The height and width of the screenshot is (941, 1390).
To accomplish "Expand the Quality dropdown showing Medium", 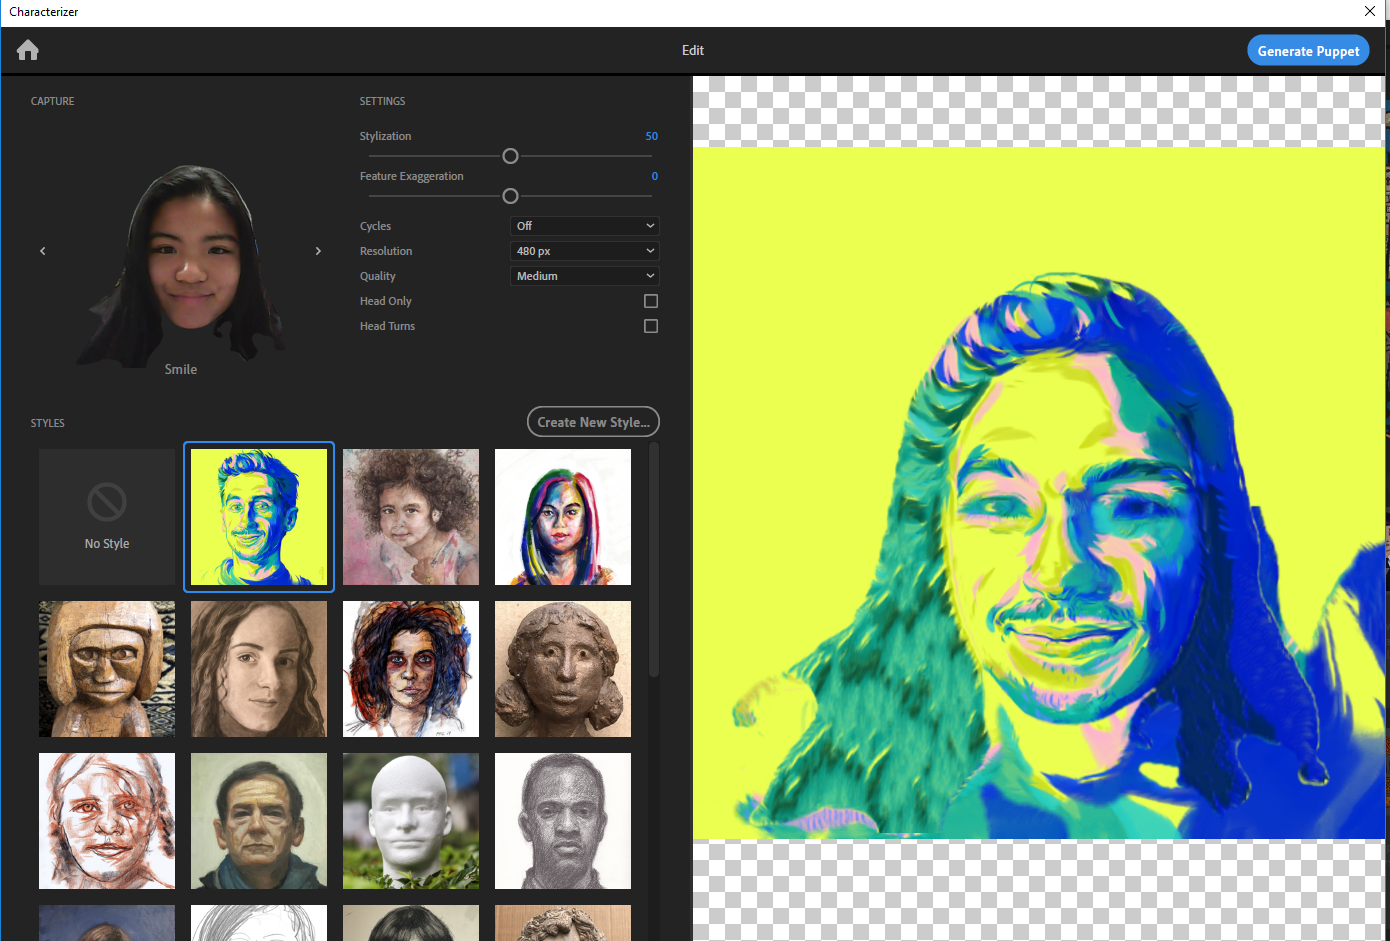I will [x=585, y=276].
